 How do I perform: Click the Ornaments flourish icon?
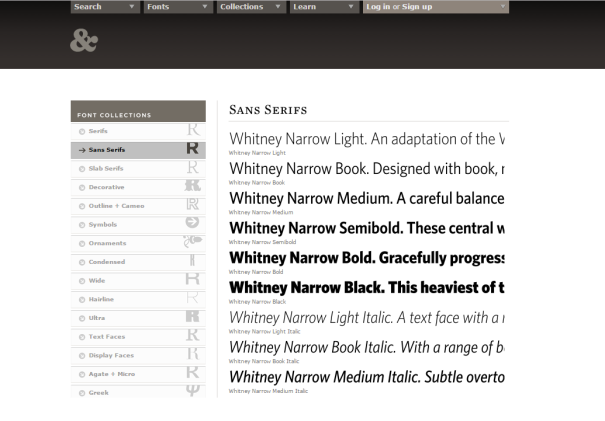[x=193, y=241]
